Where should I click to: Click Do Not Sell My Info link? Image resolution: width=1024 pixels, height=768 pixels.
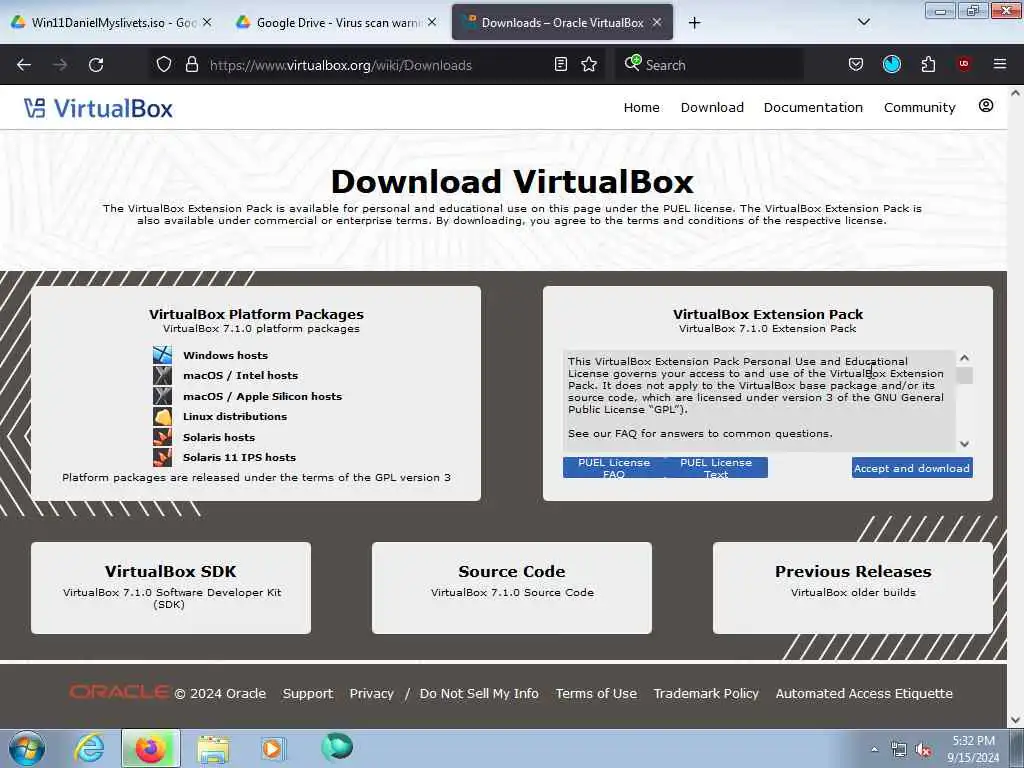pos(479,694)
